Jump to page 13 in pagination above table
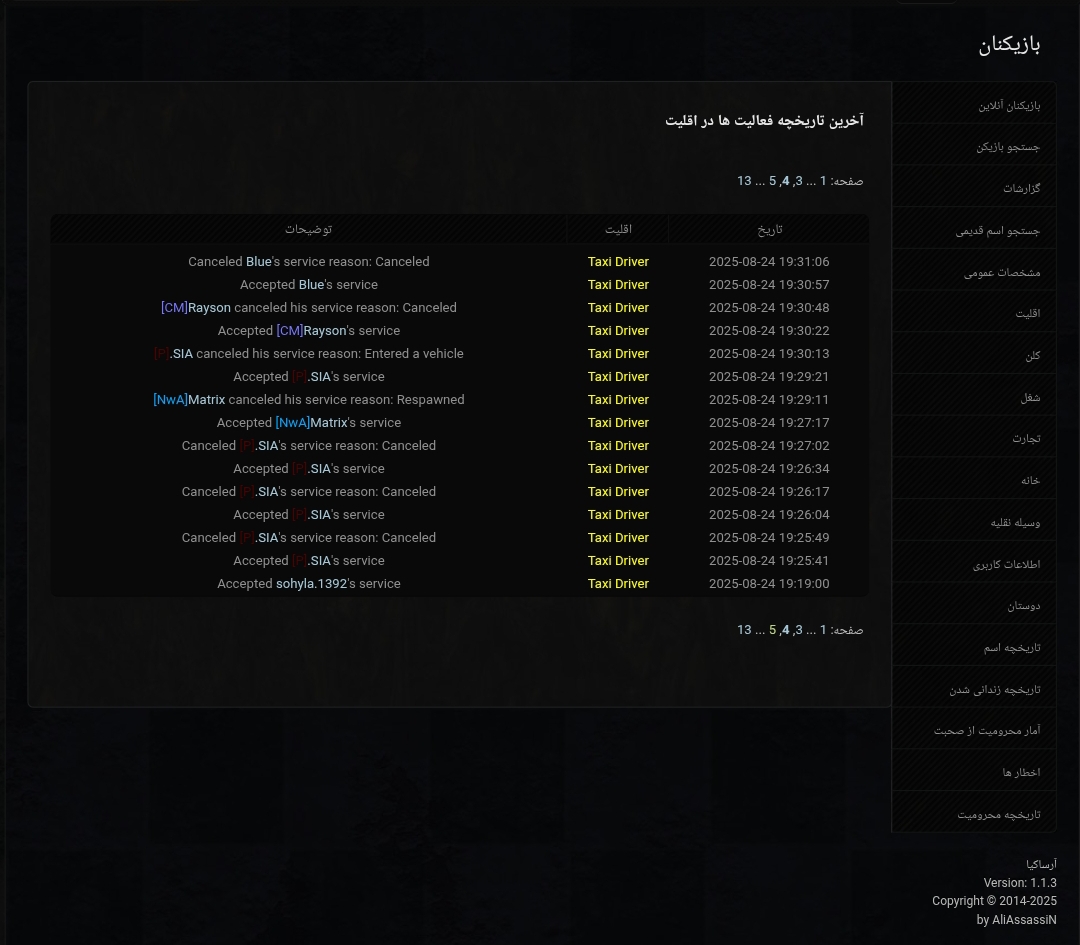This screenshot has width=1080, height=945. (744, 180)
